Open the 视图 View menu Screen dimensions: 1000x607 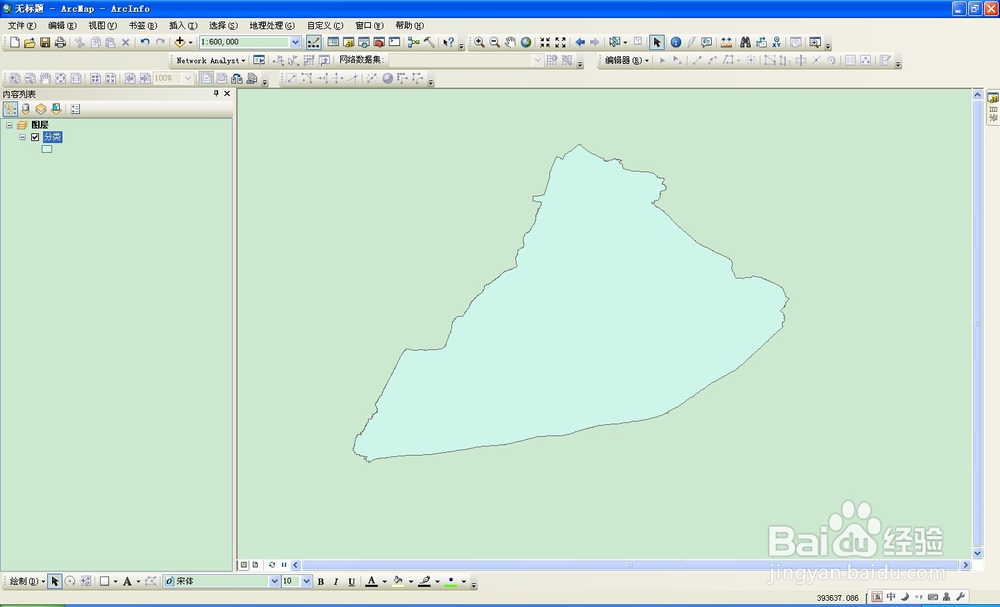pos(102,26)
